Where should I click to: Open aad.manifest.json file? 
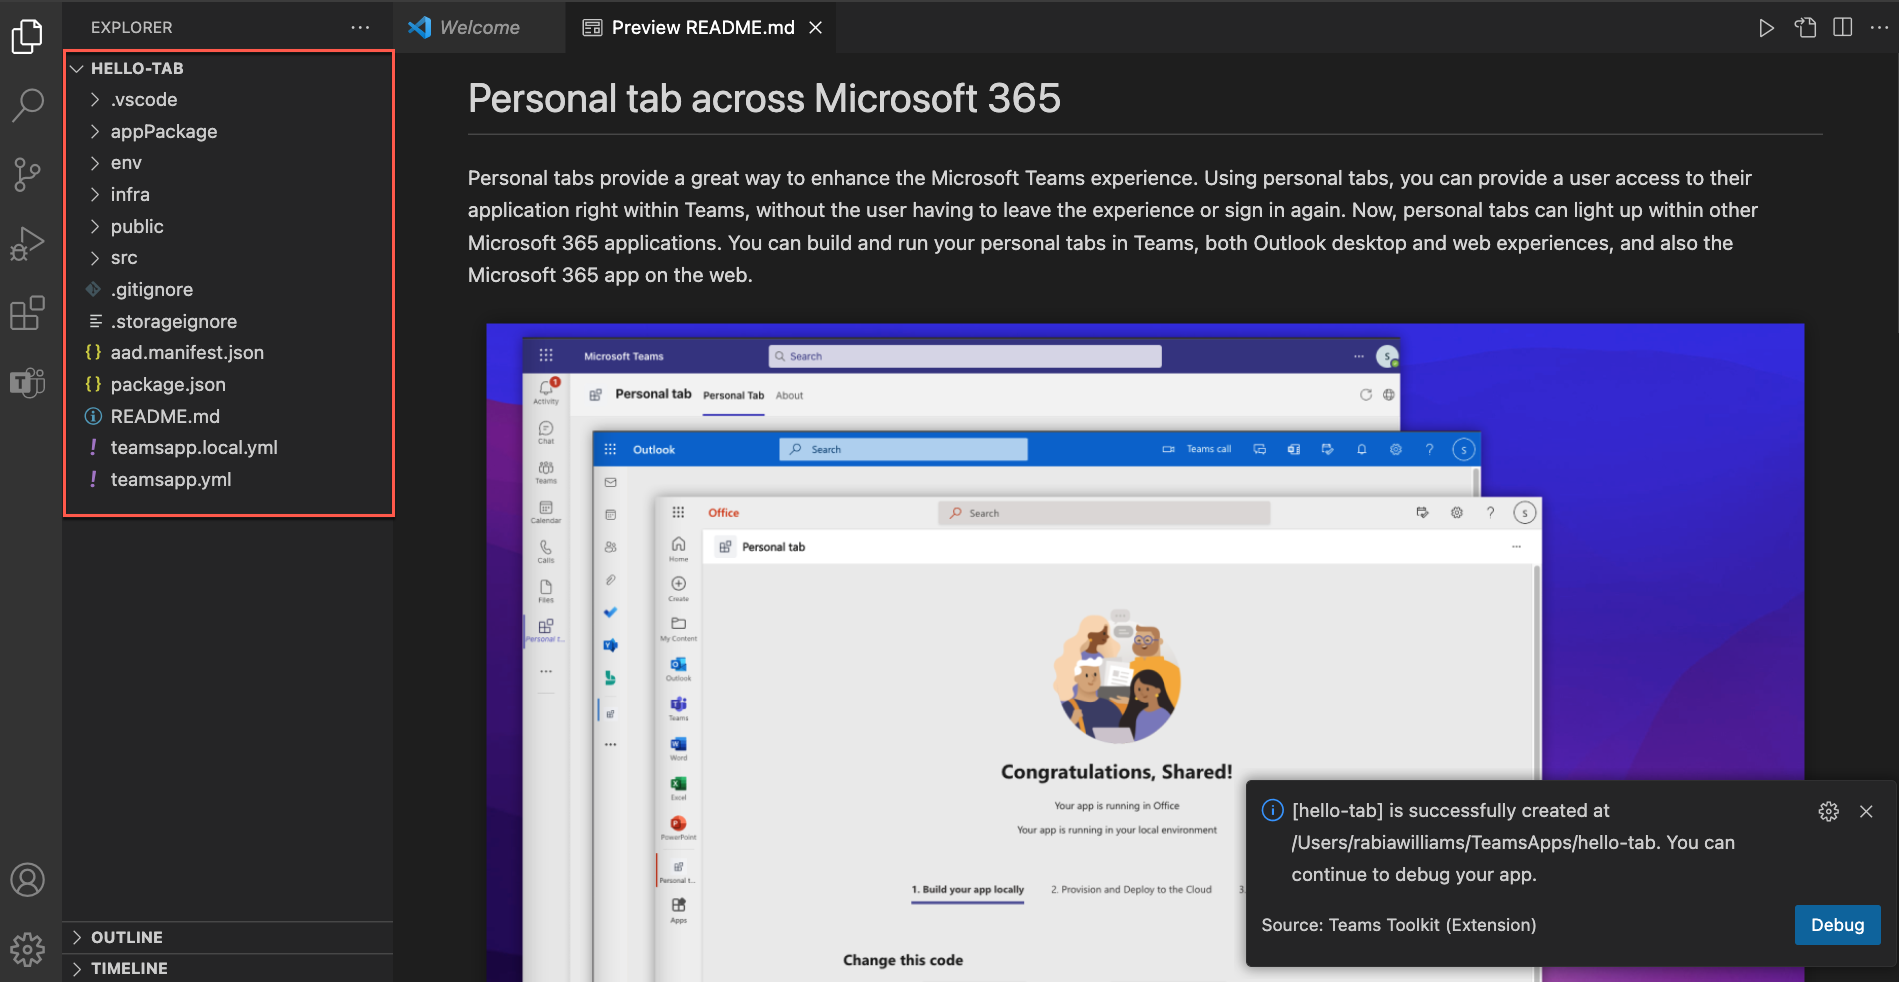click(x=229, y=353)
